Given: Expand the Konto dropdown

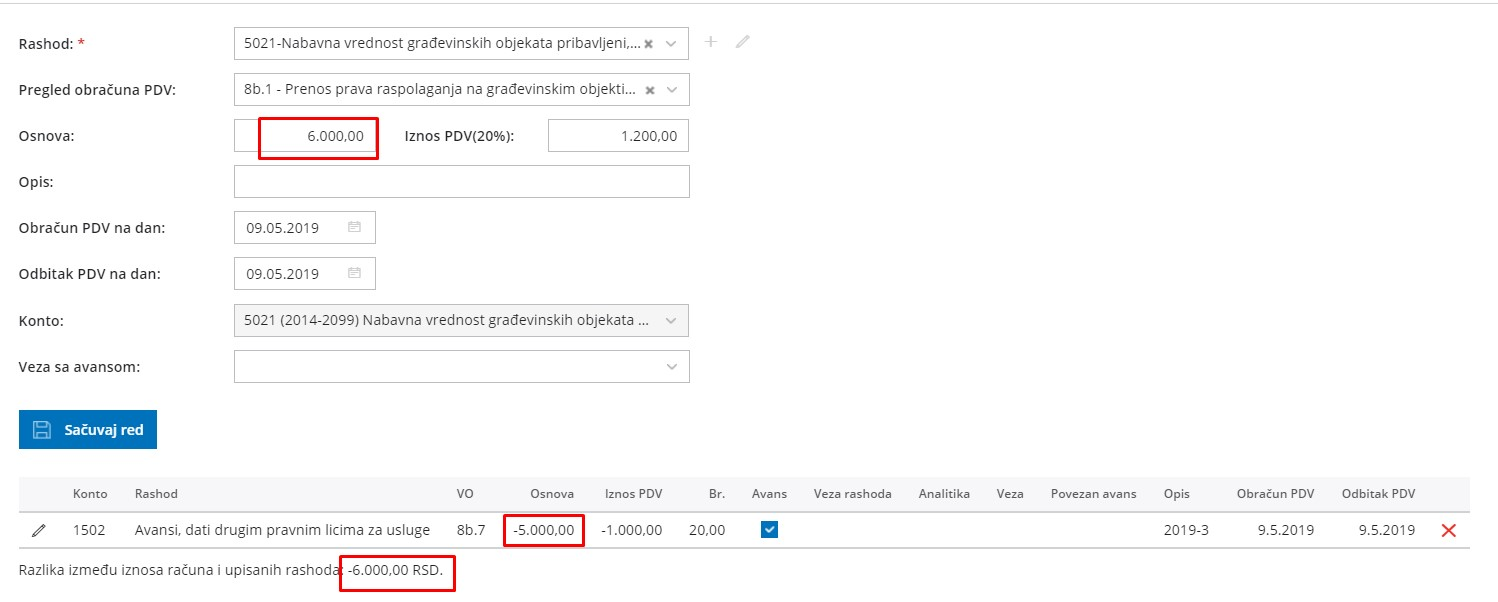Looking at the screenshot, I should pyautogui.click(x=461, y=320).
